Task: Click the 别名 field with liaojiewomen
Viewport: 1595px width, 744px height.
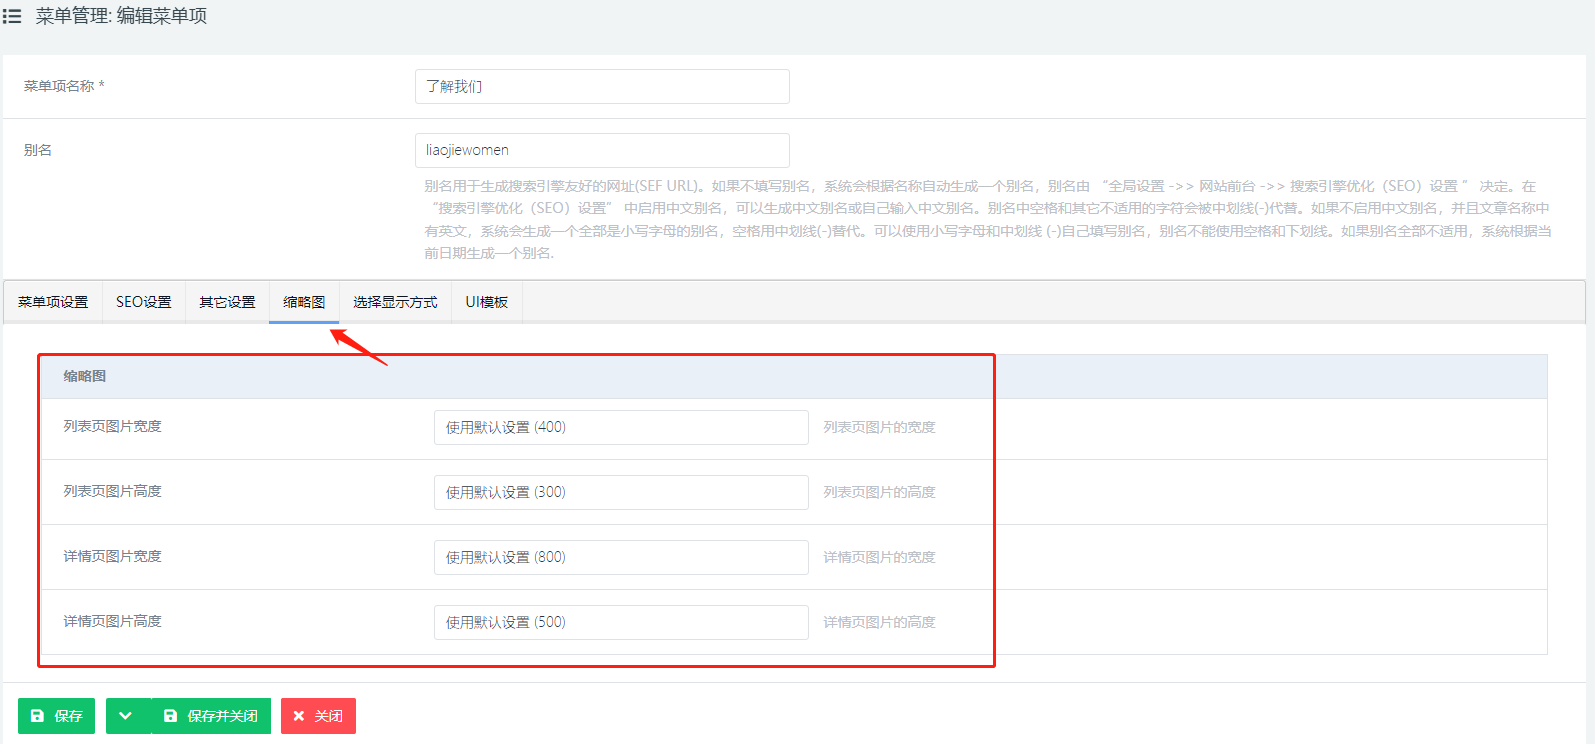Action: click(602, 151)
